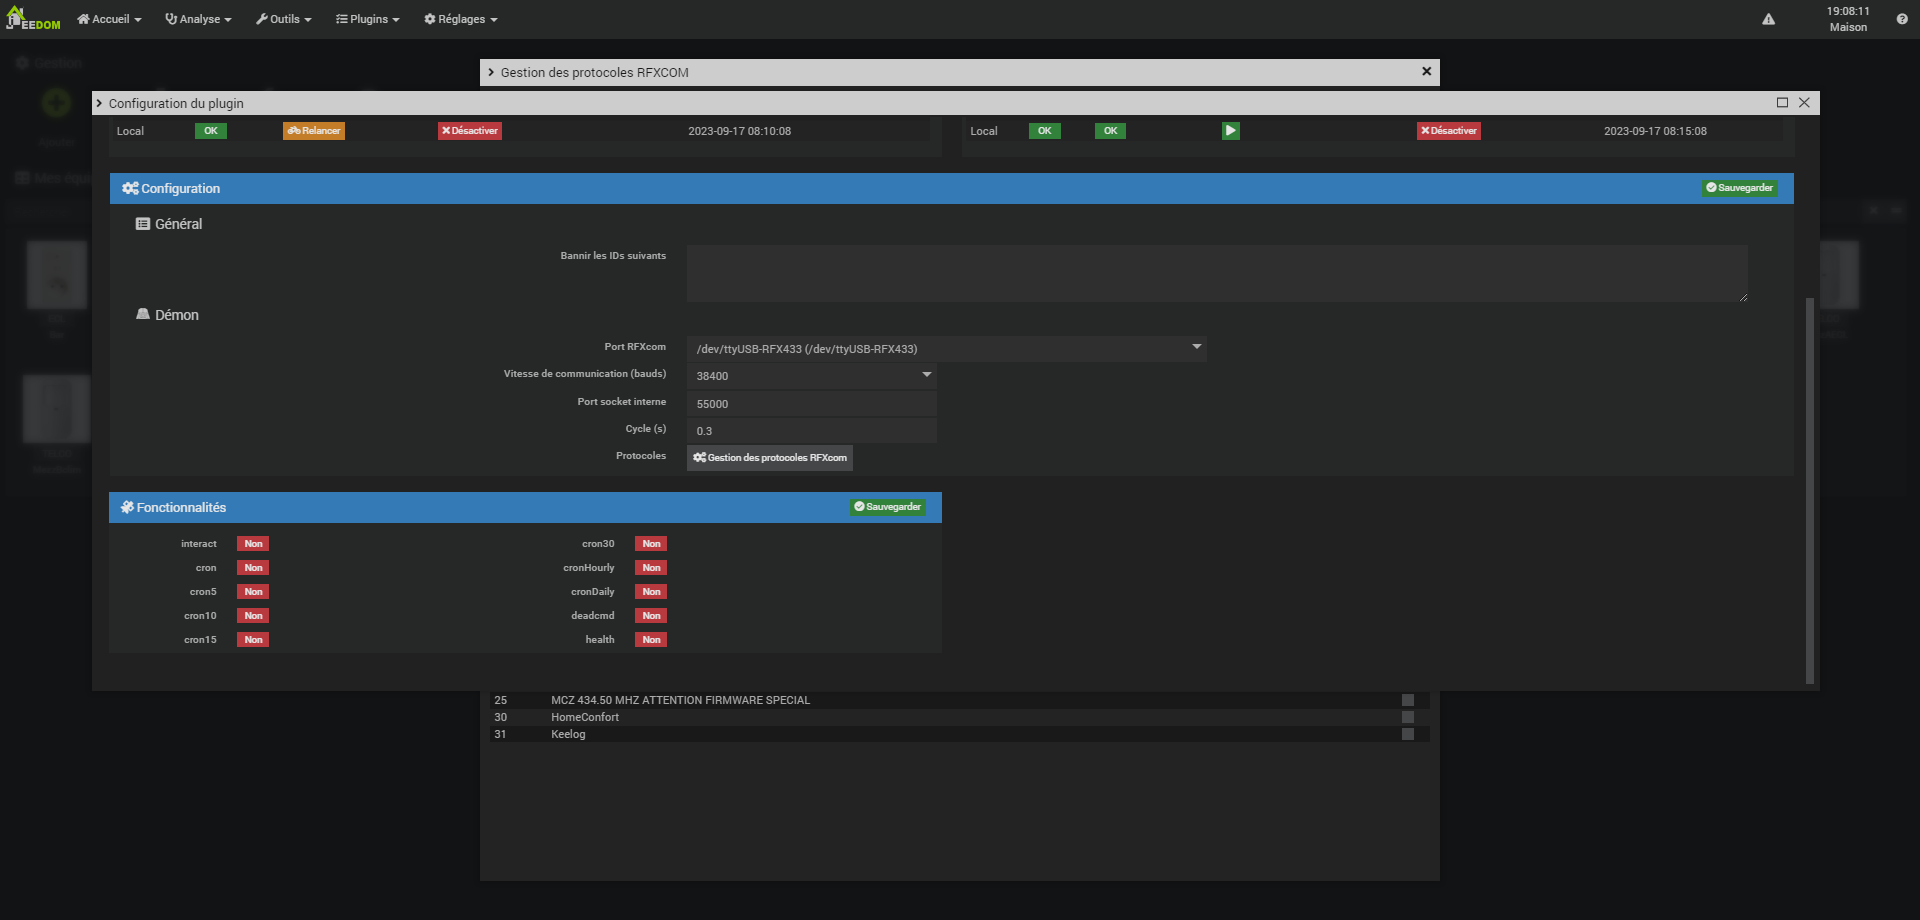This screenshot has width=1920, height=920.
Task: Open the baud rate speed dropdown
Action: (811, 376)
